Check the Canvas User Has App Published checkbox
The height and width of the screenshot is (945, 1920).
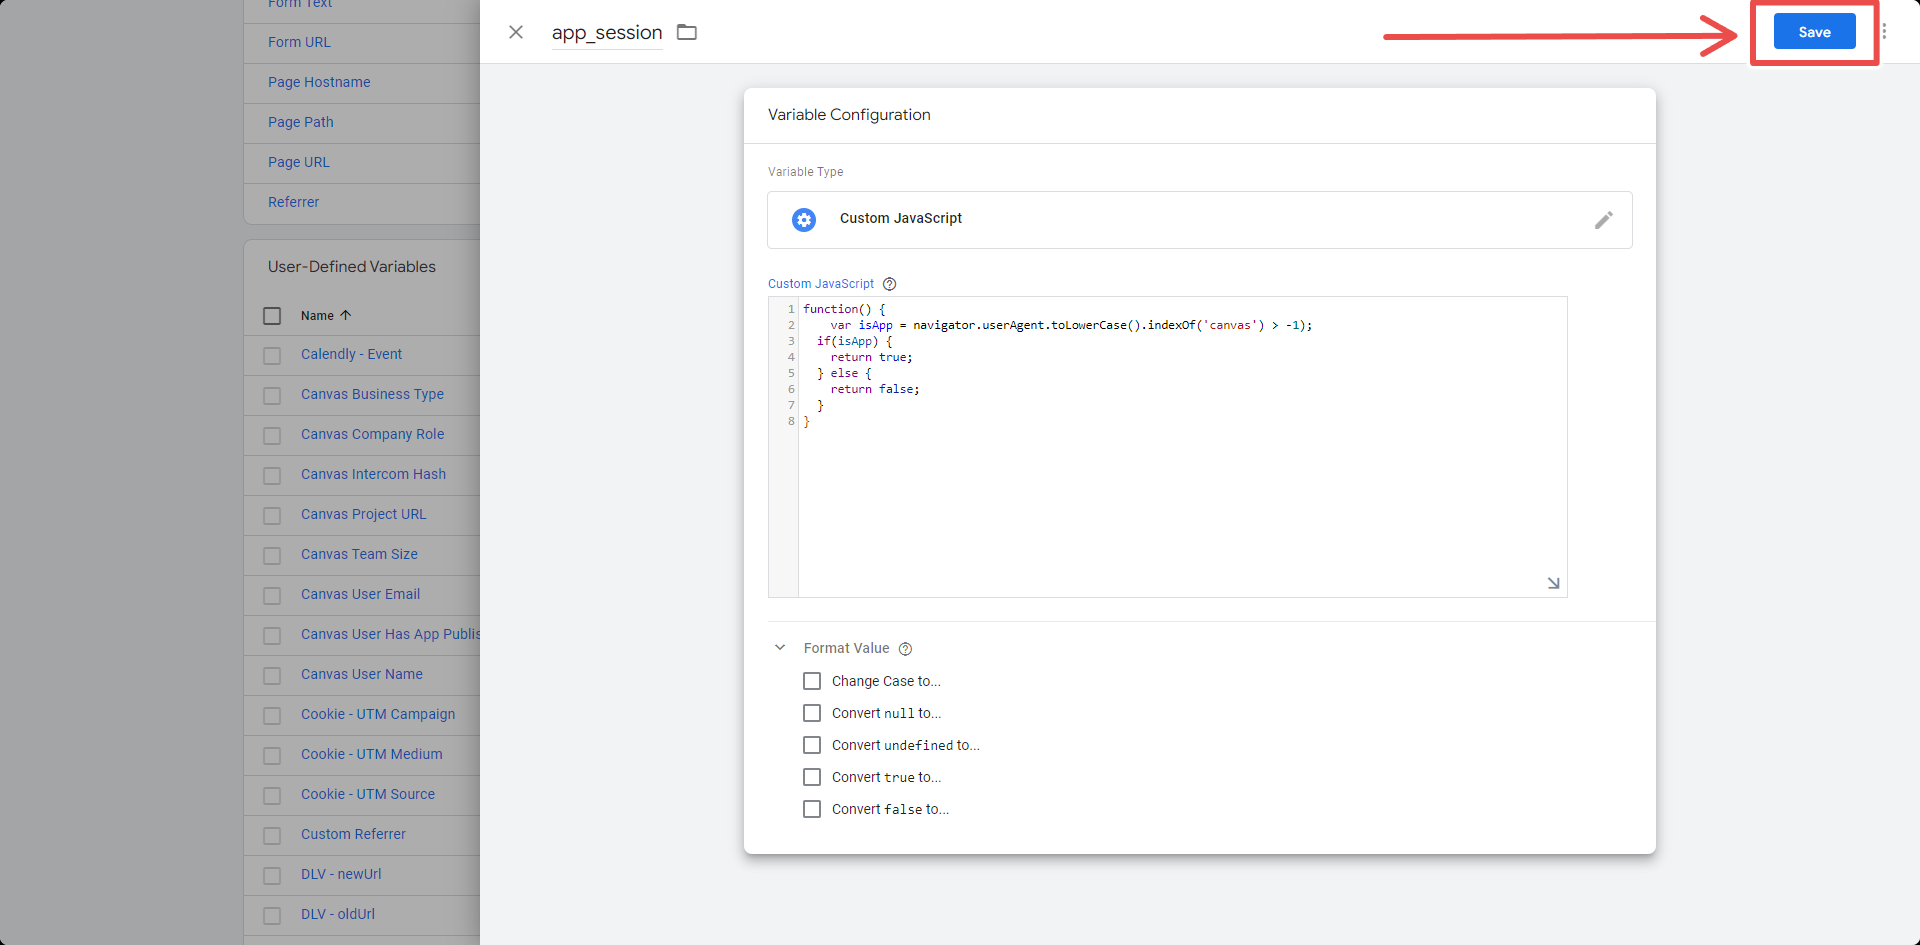pyautogui.click(x=272, y=636)
